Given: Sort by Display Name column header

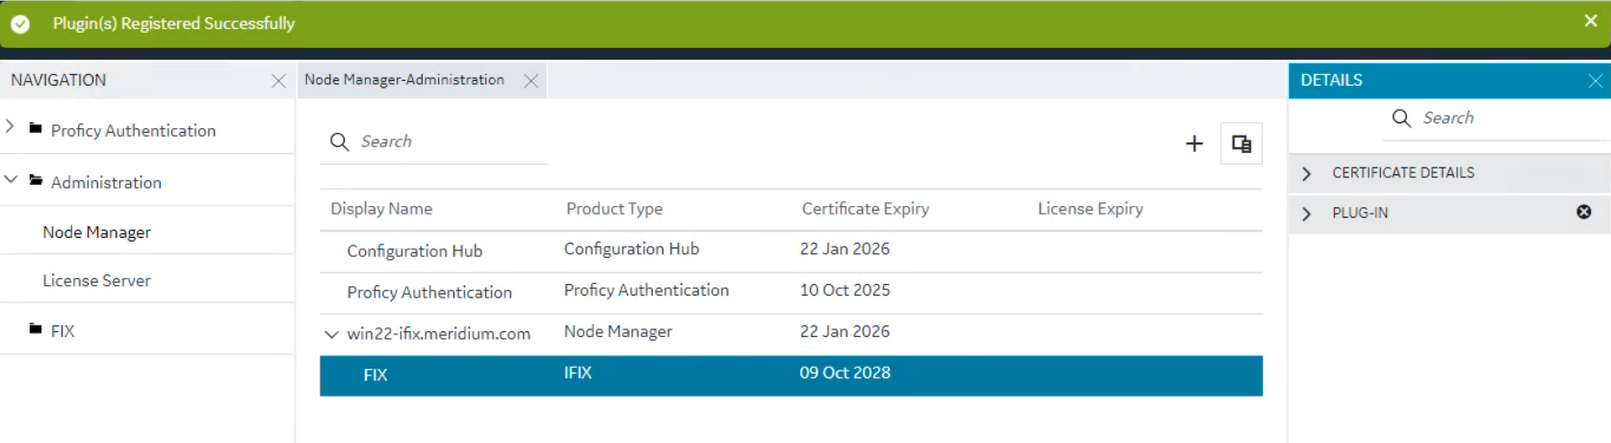Looking at the screenshot, I should coord(381,209).
